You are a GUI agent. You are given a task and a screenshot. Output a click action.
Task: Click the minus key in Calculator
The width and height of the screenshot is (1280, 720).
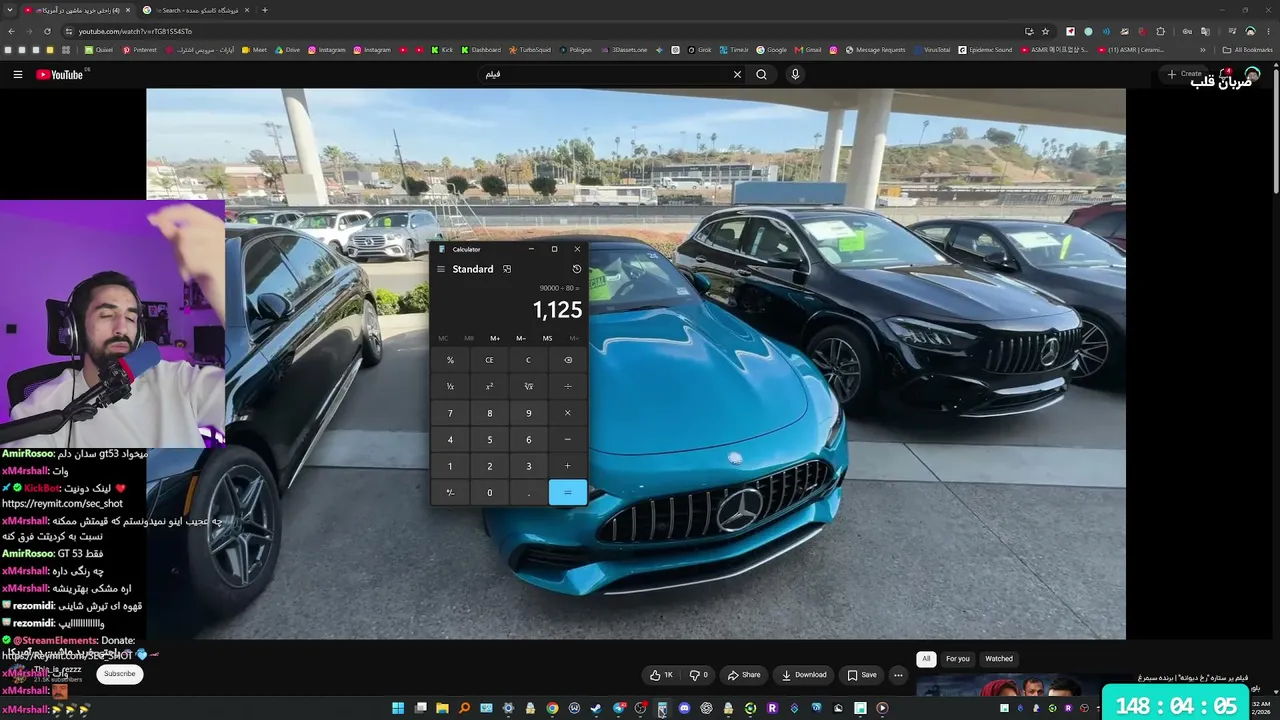[568, 439]
